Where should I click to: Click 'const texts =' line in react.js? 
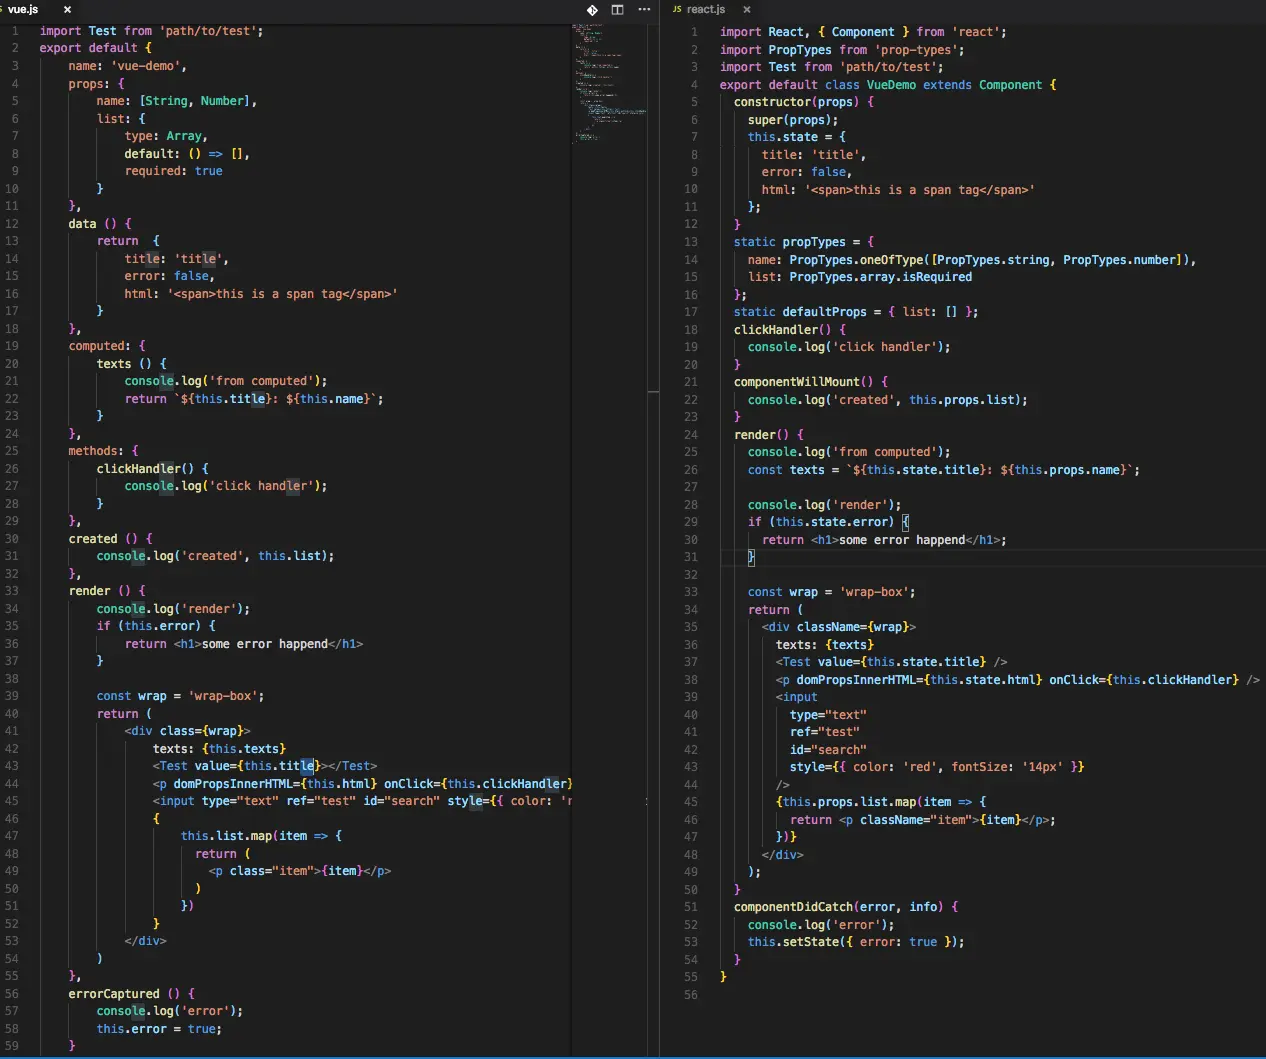pyautogui.click(x=944, y=470)
